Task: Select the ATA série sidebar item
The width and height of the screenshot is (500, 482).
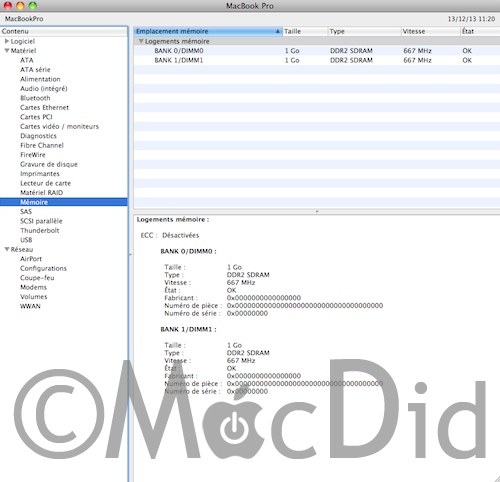Action: coord(35,70)
